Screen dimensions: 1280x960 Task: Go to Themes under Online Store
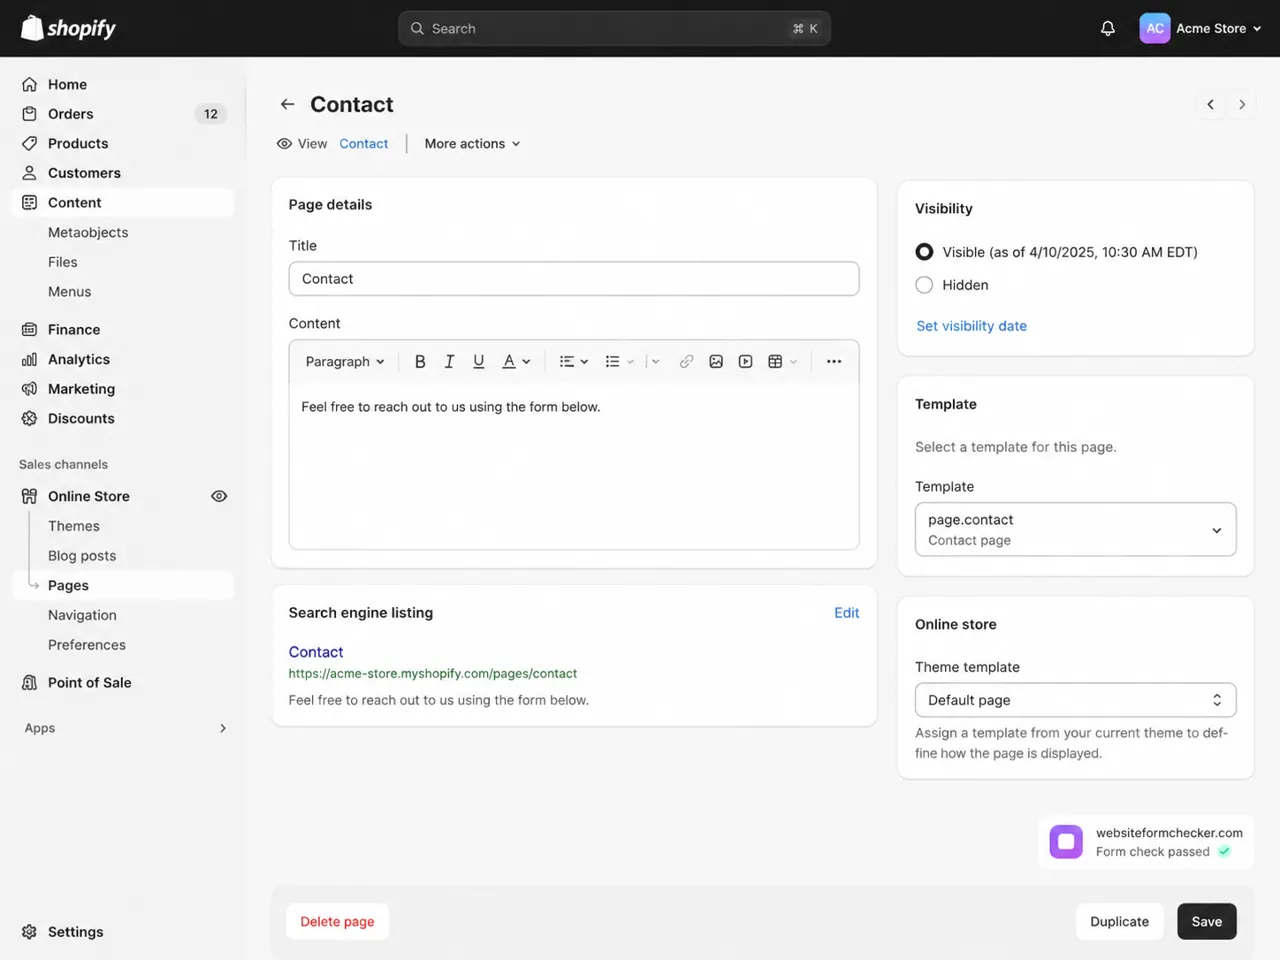(74, 526)
